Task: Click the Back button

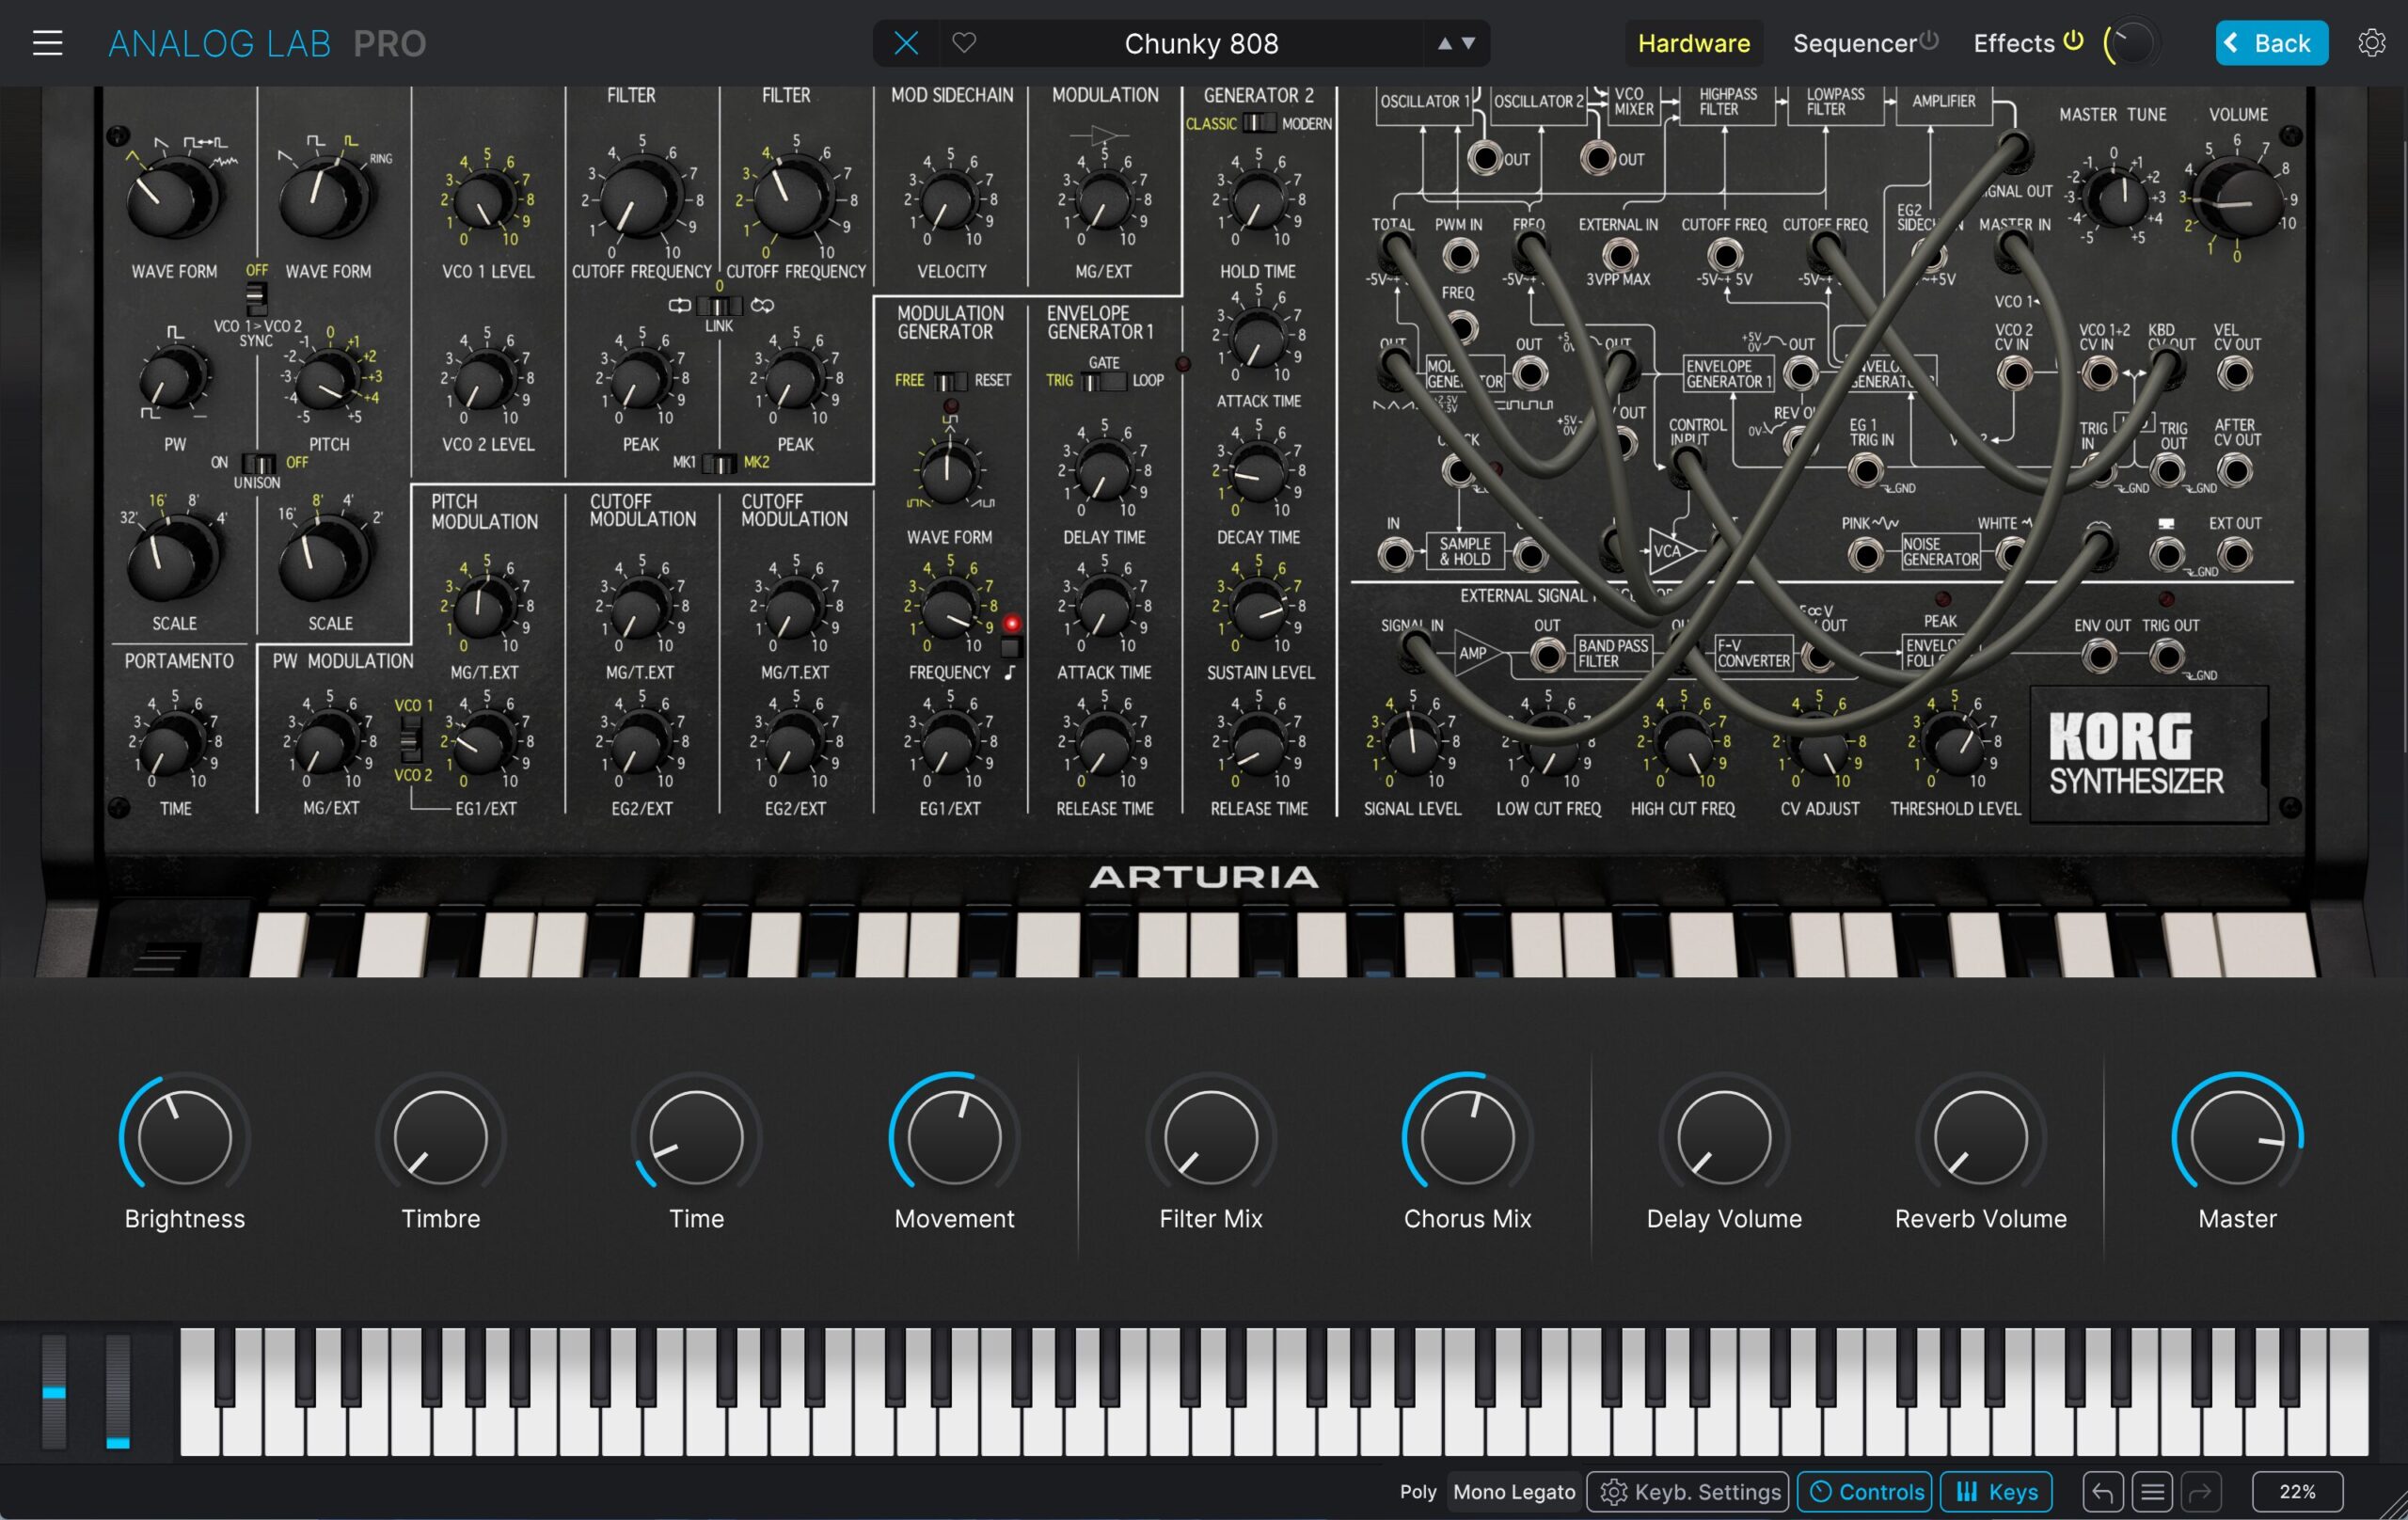Action: click(2271, 43)
